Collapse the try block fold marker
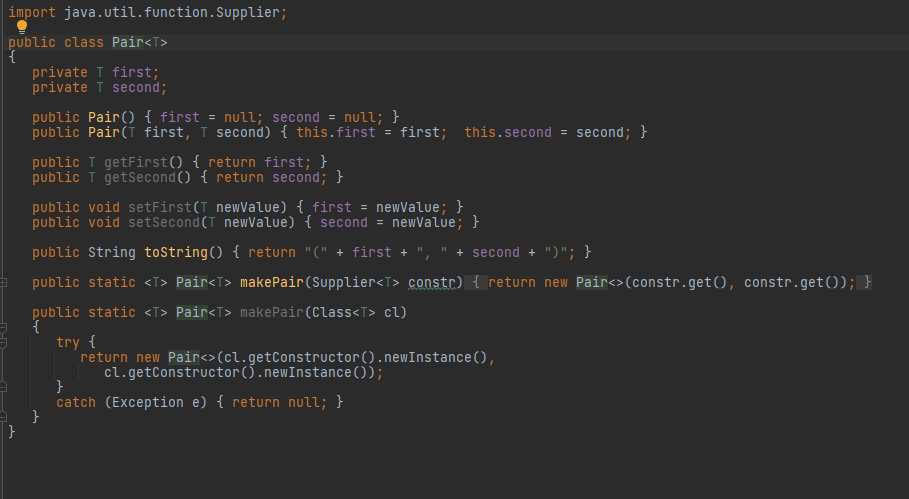Image resolution: width=909 pixels, height=499 pixels. pos(3,343)
